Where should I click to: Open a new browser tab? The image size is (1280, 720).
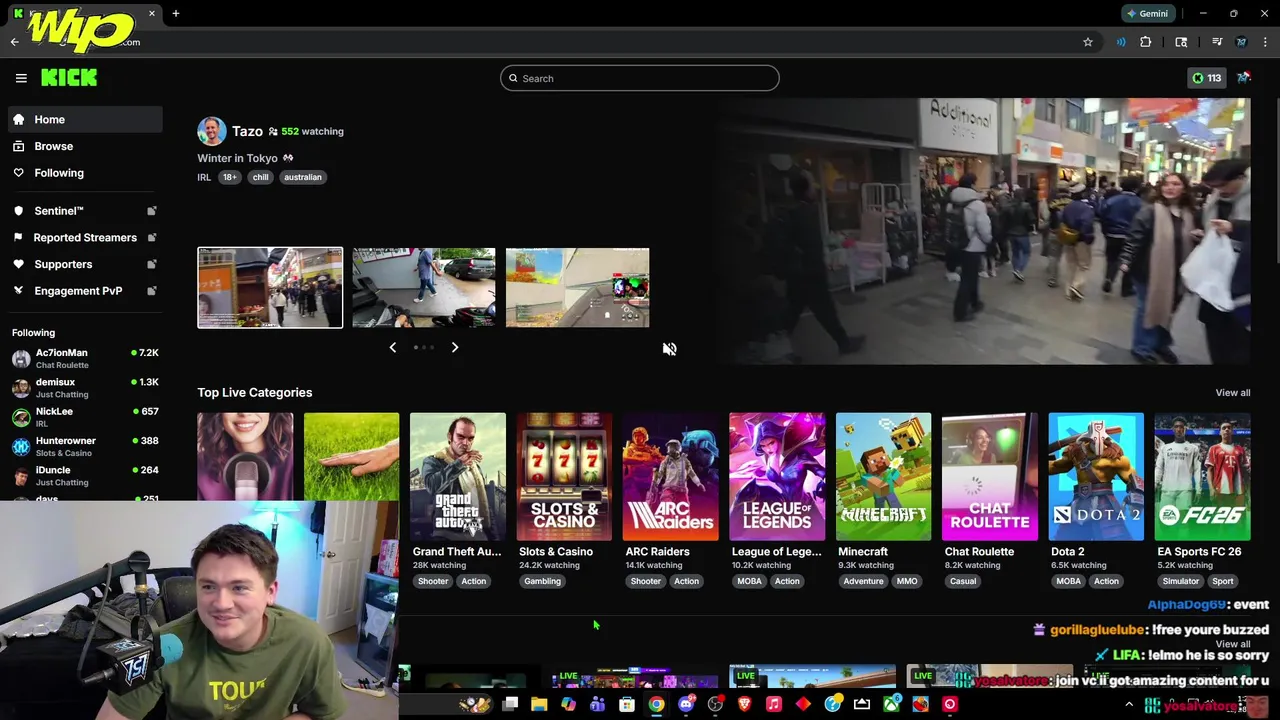tap(176, 14)
